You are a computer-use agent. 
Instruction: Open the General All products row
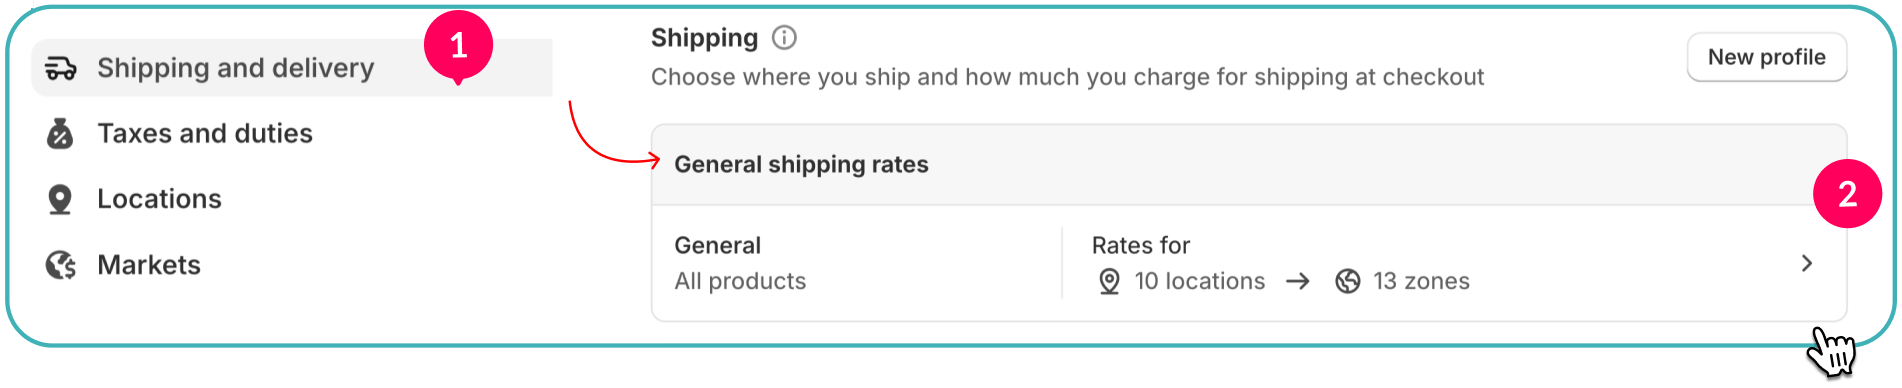(x=1248, y=263)
